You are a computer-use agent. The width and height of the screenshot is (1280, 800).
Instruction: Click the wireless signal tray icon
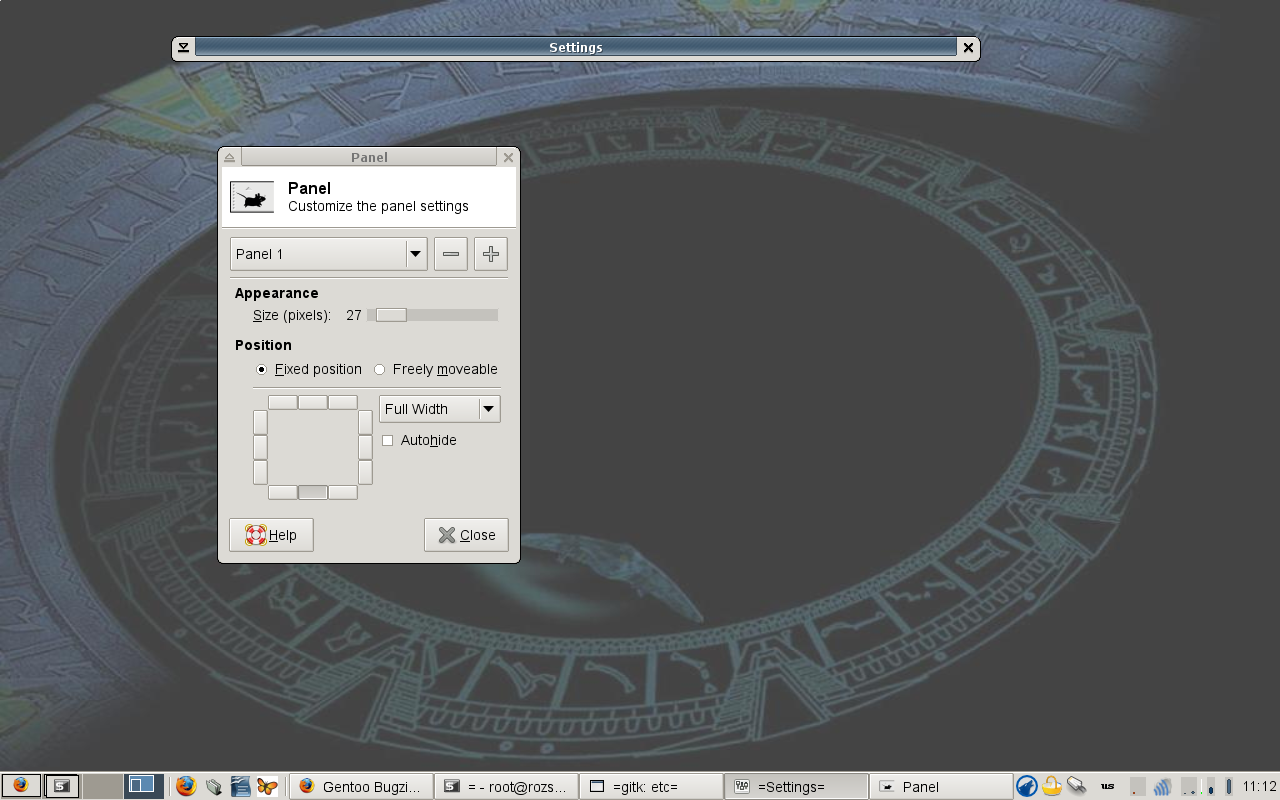tap(1162, 787)
